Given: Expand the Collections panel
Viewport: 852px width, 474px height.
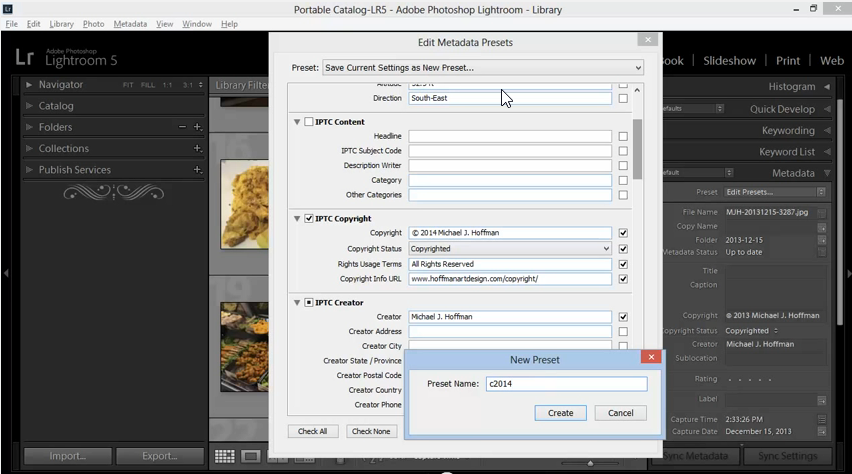Looking at the screenshot, I should [x=29, y=148].
